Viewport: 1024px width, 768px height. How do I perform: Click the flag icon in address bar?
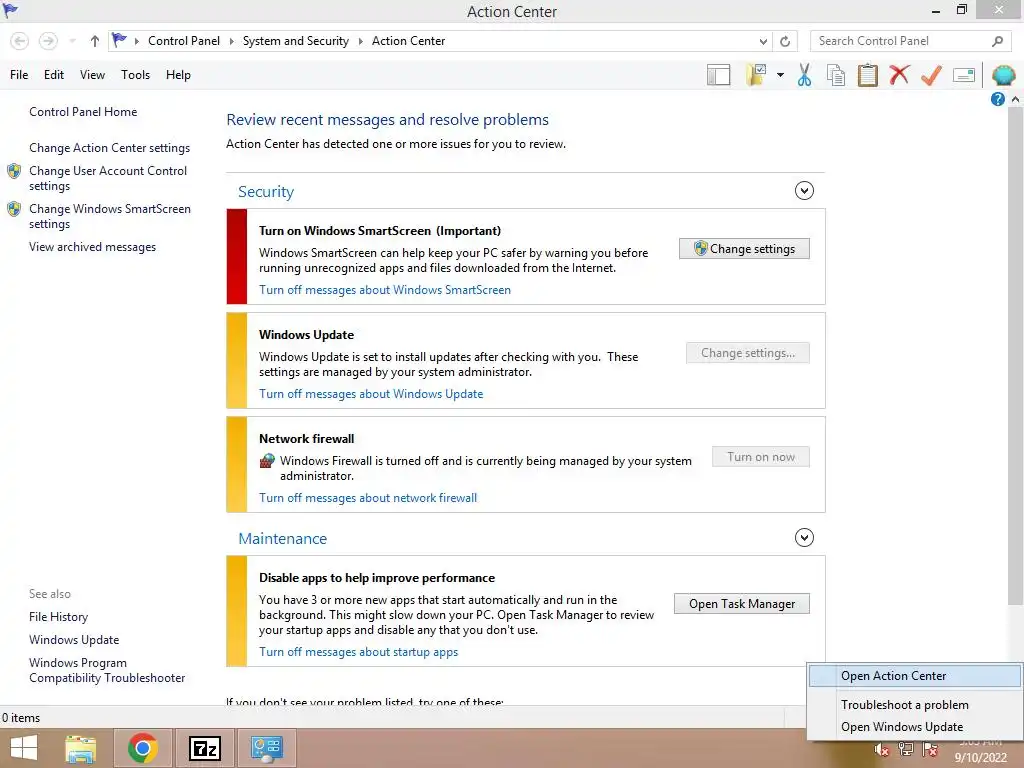(x=120, y=40)
